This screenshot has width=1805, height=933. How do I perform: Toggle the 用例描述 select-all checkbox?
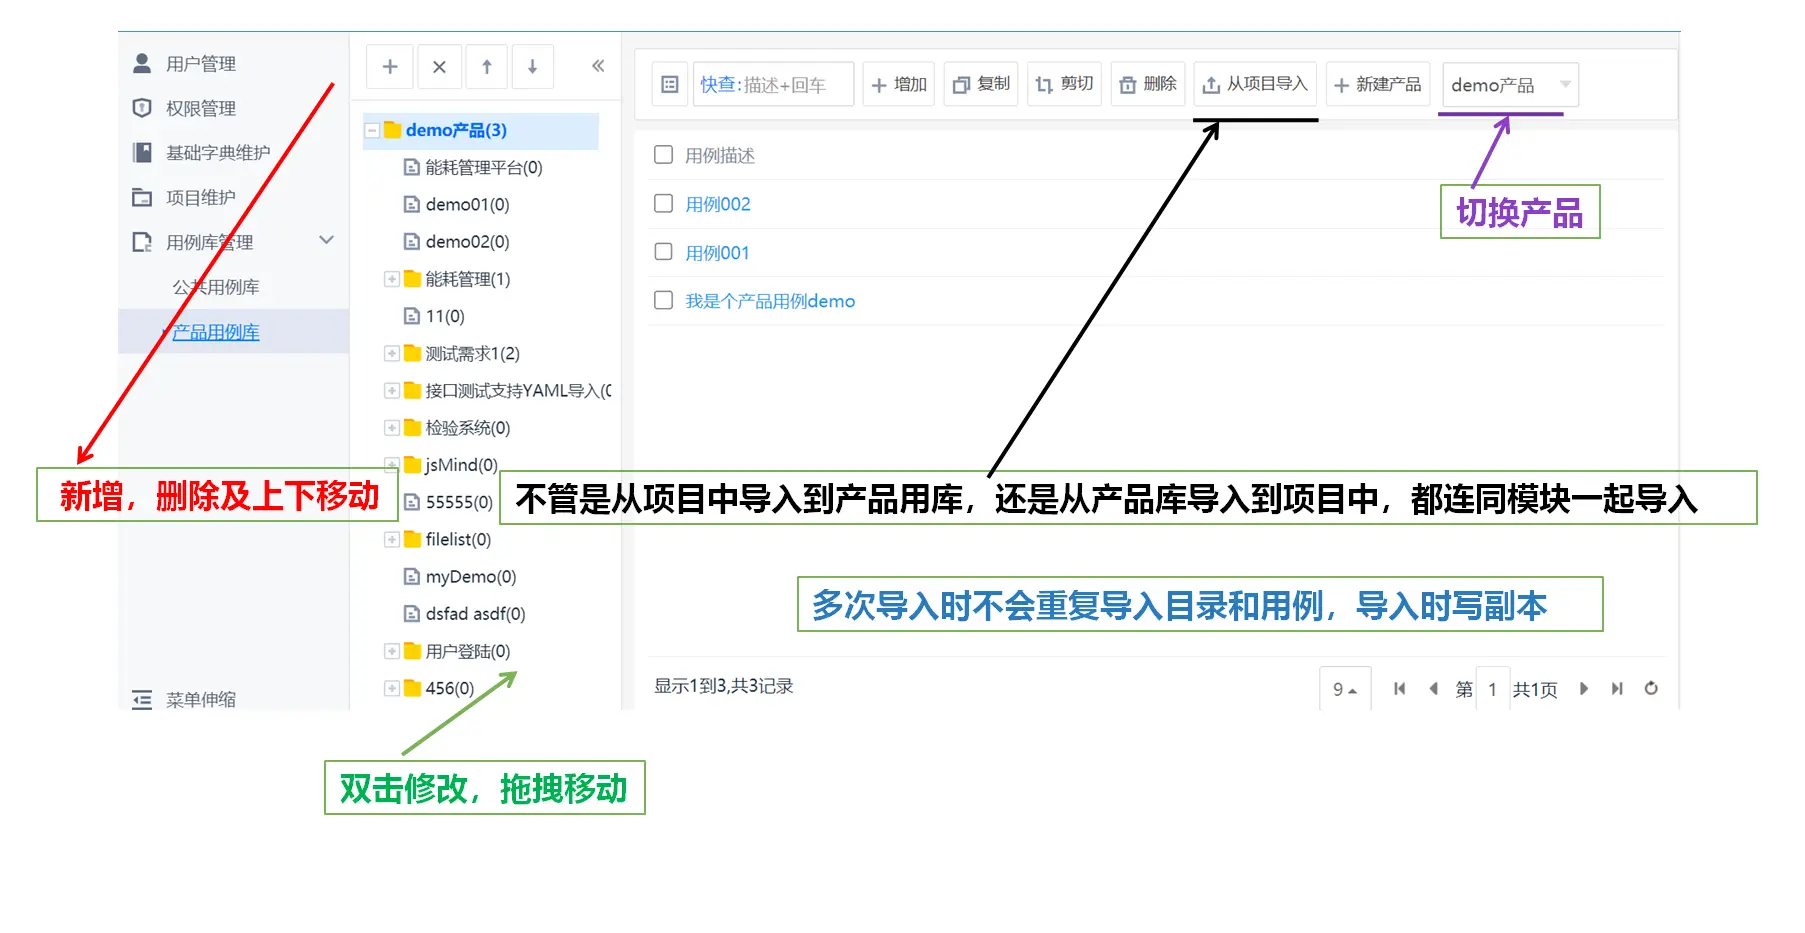663,154
